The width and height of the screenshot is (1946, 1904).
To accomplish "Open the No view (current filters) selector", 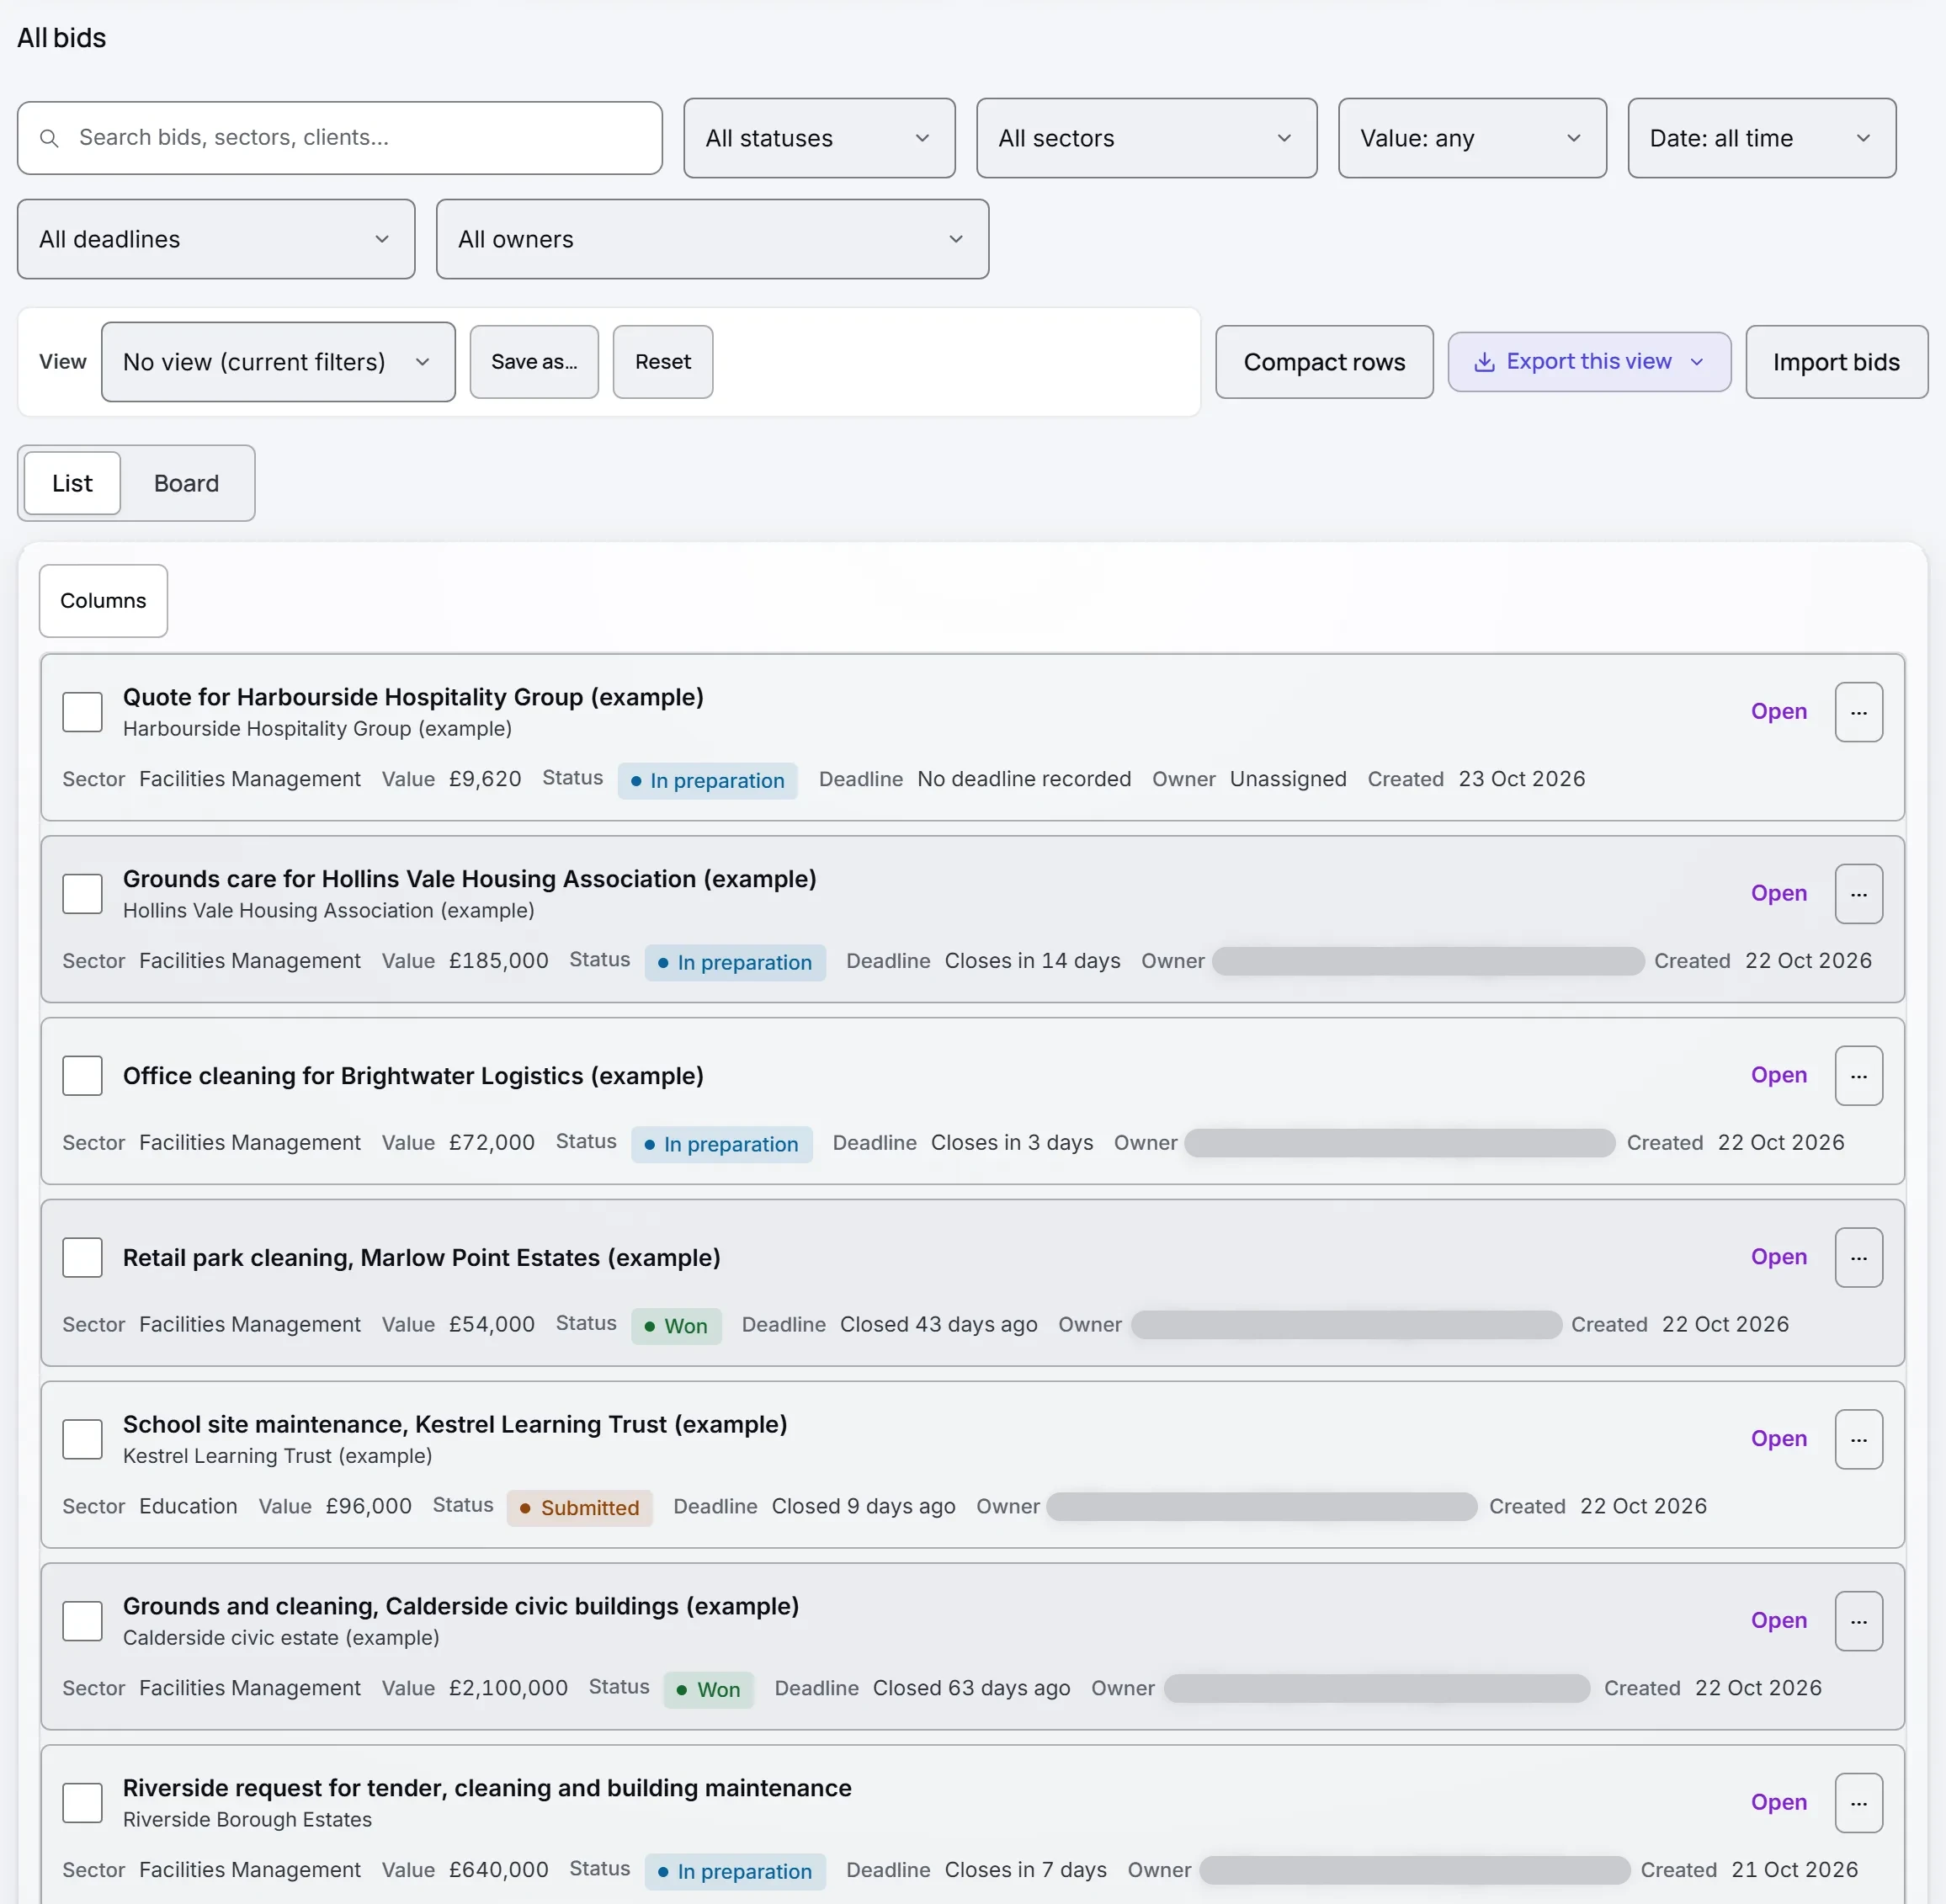I will click(278, 362).
